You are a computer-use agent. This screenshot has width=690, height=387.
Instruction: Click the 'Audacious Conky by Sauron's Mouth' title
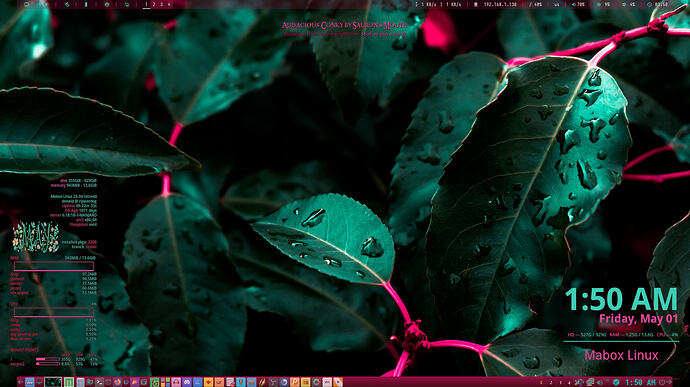click(x=345, y=25)
